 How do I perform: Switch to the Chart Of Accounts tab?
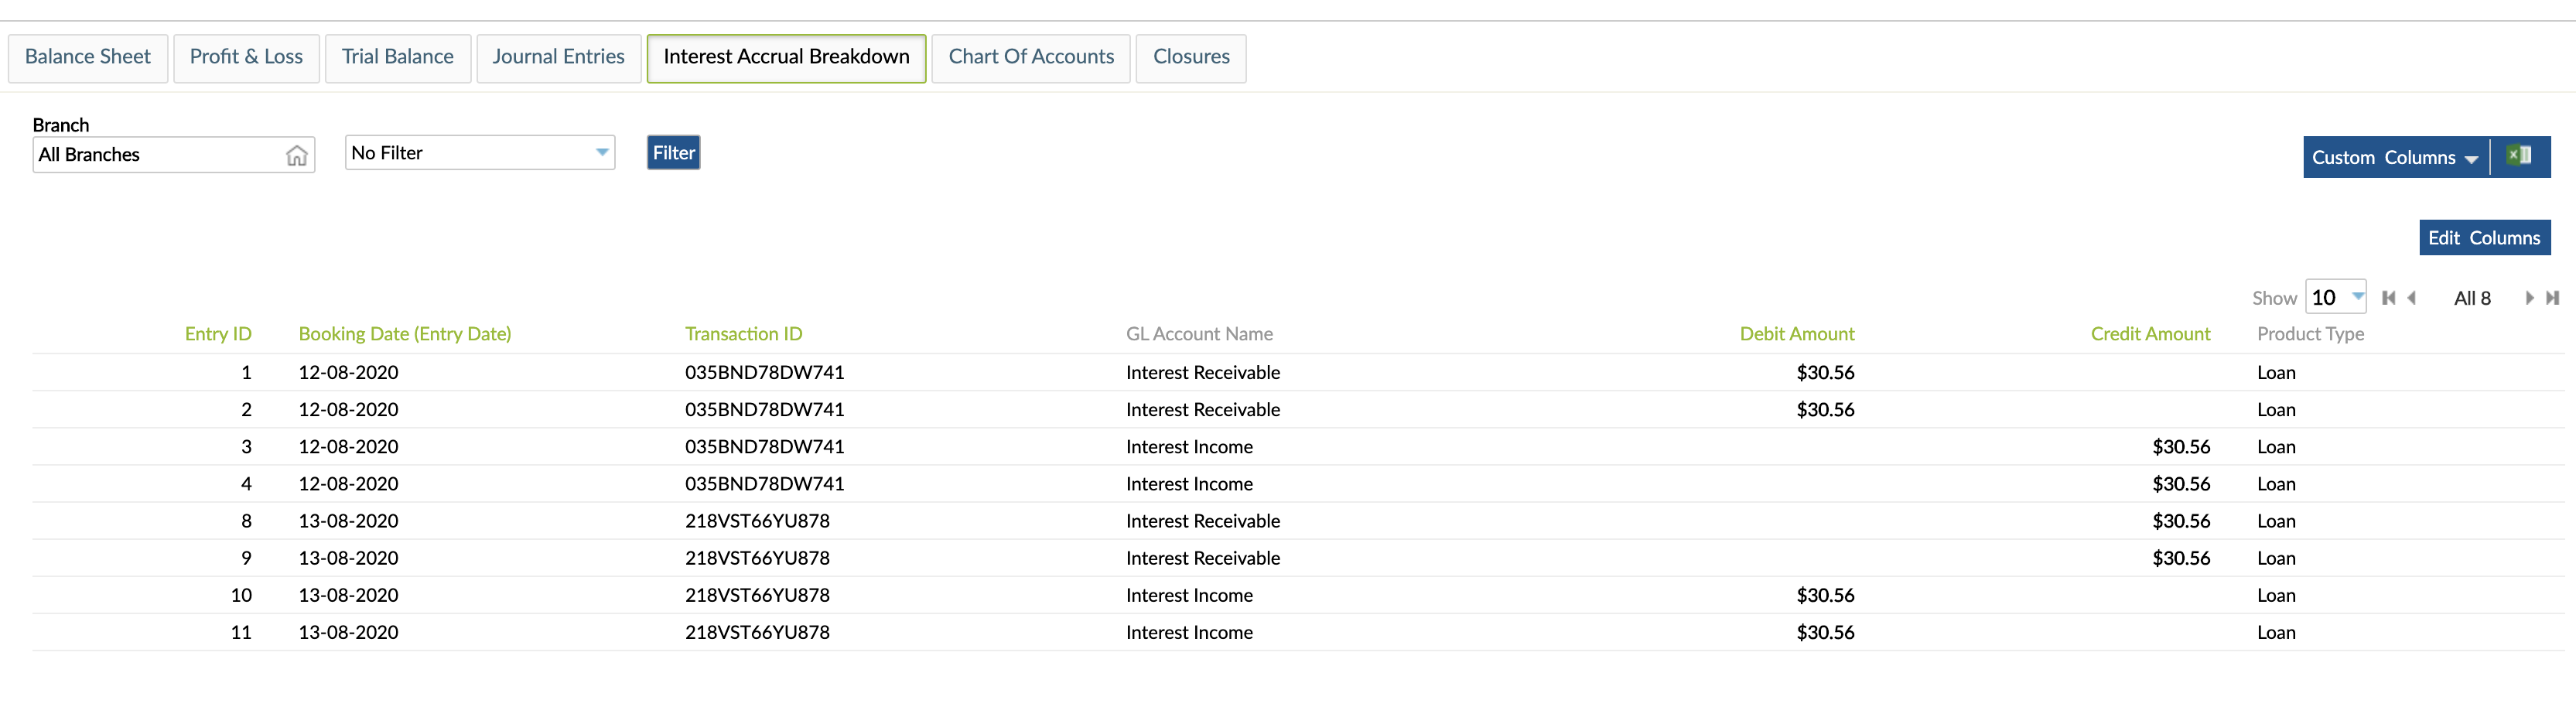tap(1030, 57)
